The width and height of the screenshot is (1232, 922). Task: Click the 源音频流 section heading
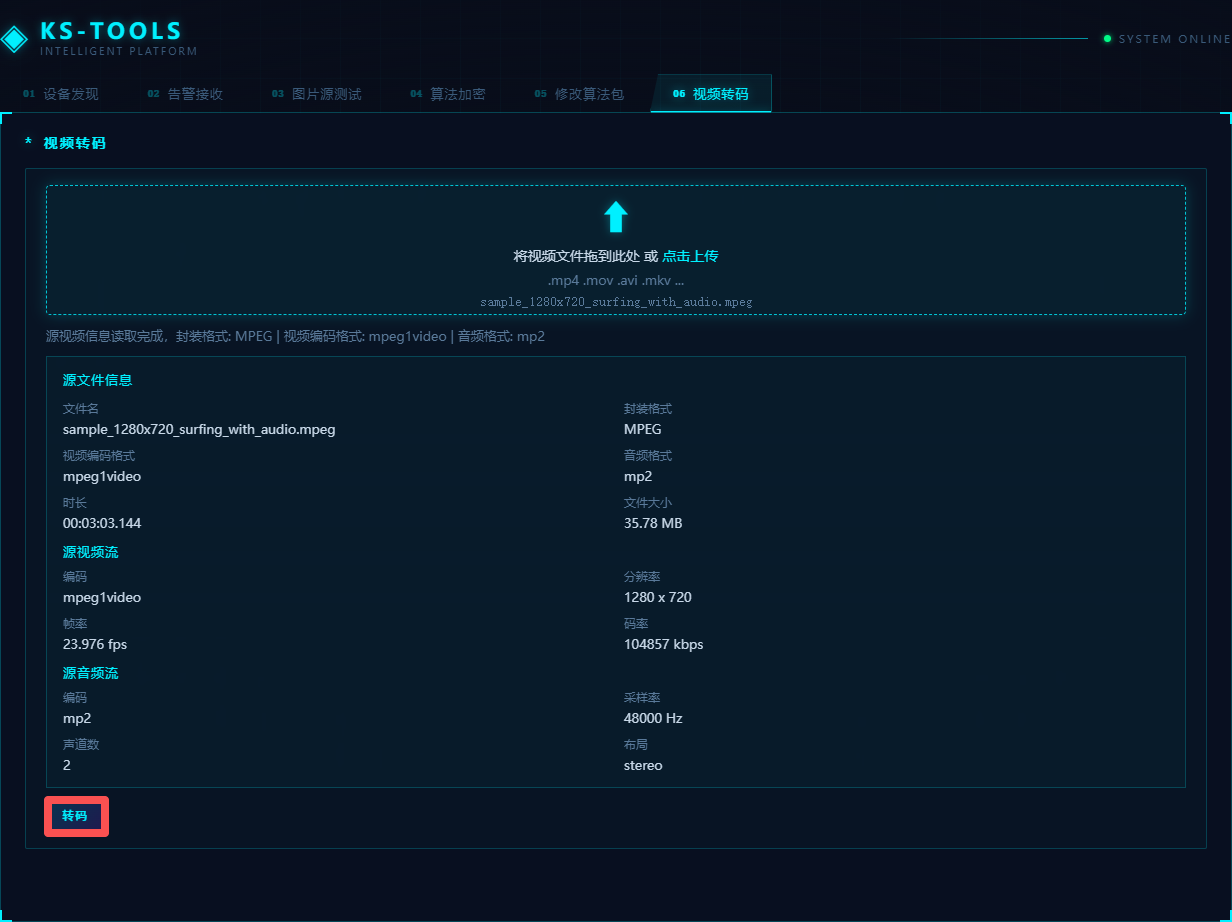(x=90, y=673)
